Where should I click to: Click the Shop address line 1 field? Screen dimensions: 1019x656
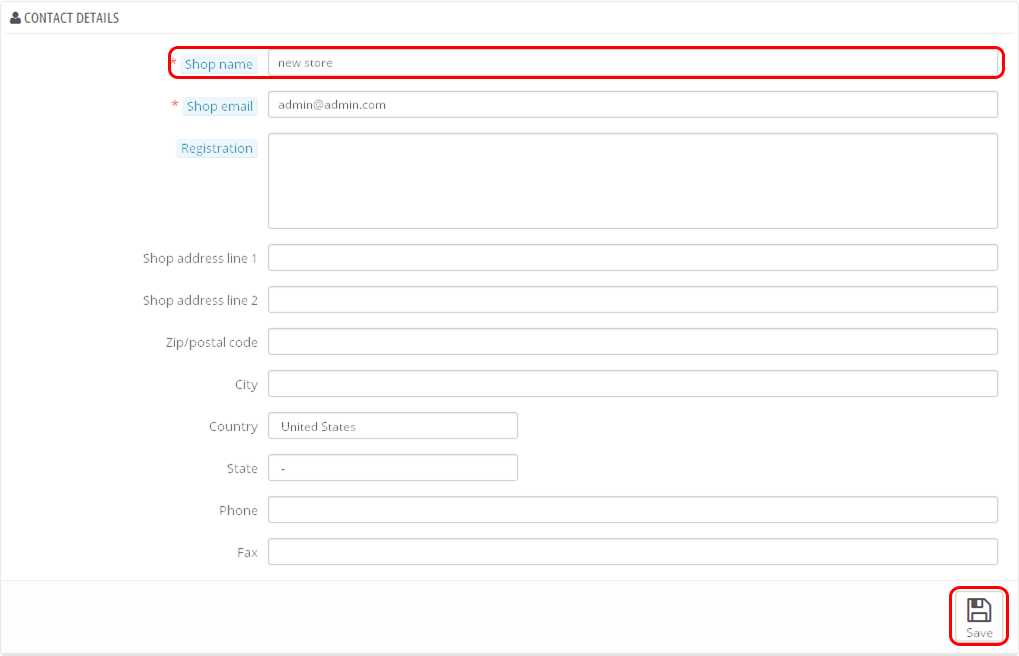(x=632, y=258)
